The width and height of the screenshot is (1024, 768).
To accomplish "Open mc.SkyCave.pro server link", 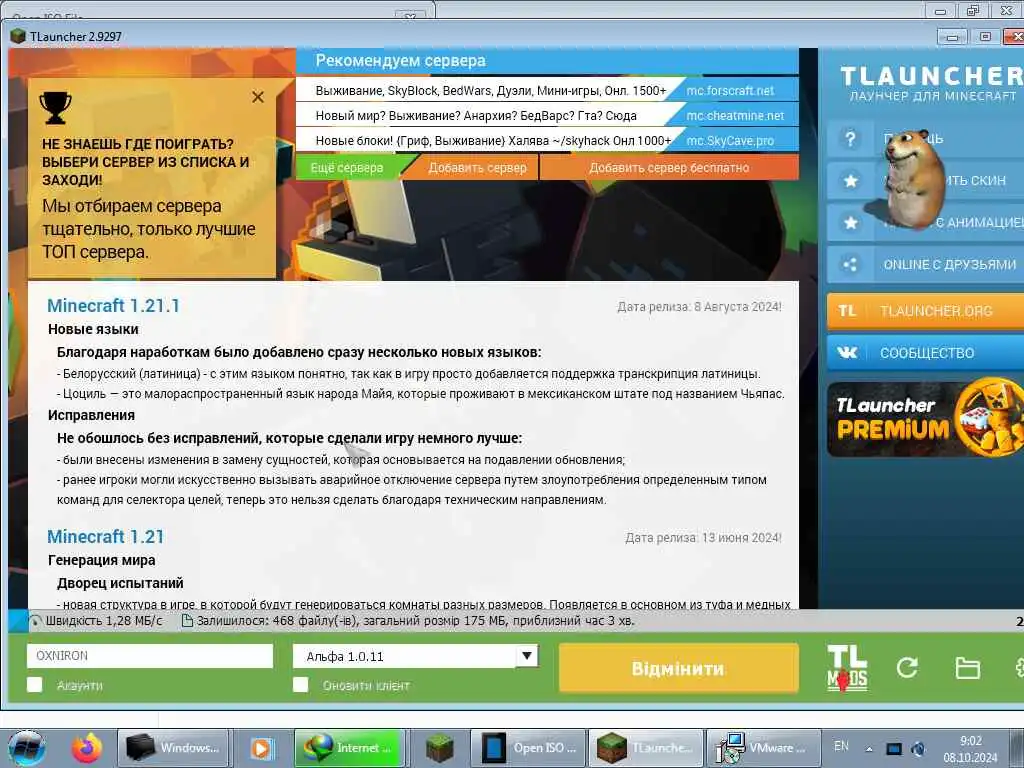I will pos(730,140).
